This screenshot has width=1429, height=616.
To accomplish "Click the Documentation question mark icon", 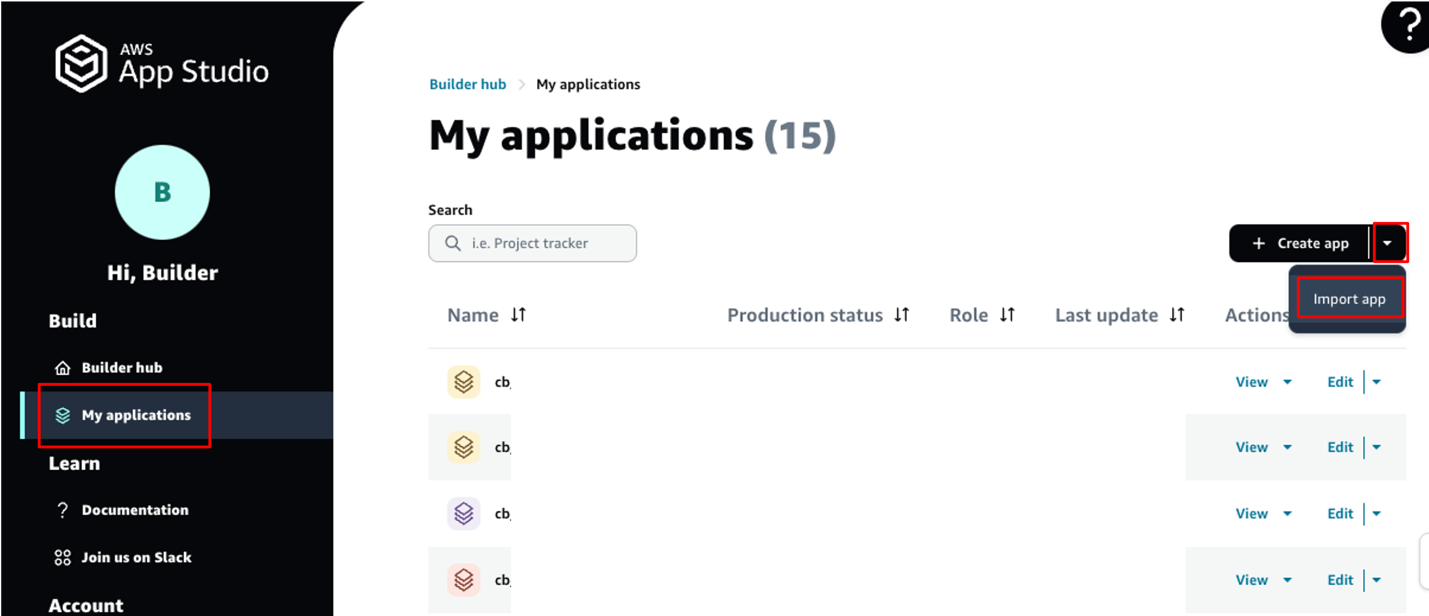I will pos(62,510).
